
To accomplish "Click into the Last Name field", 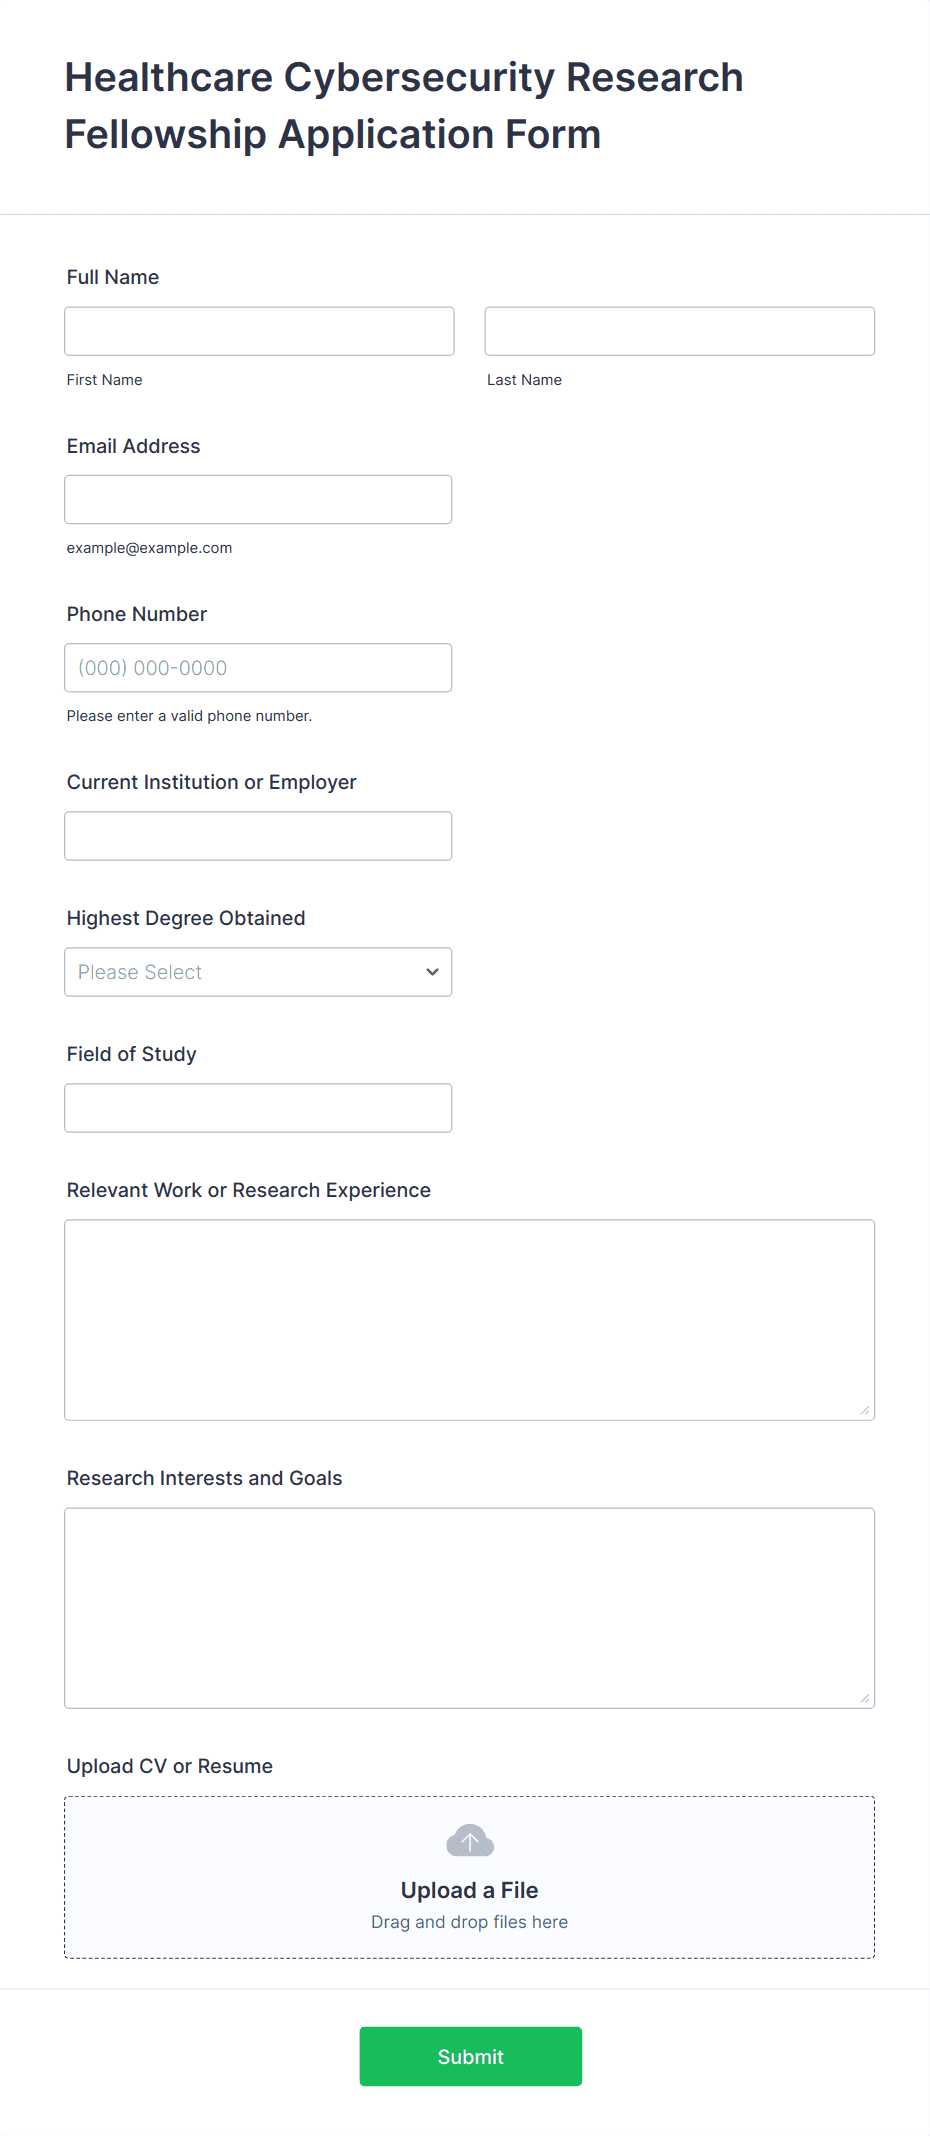I will [679, 331].
